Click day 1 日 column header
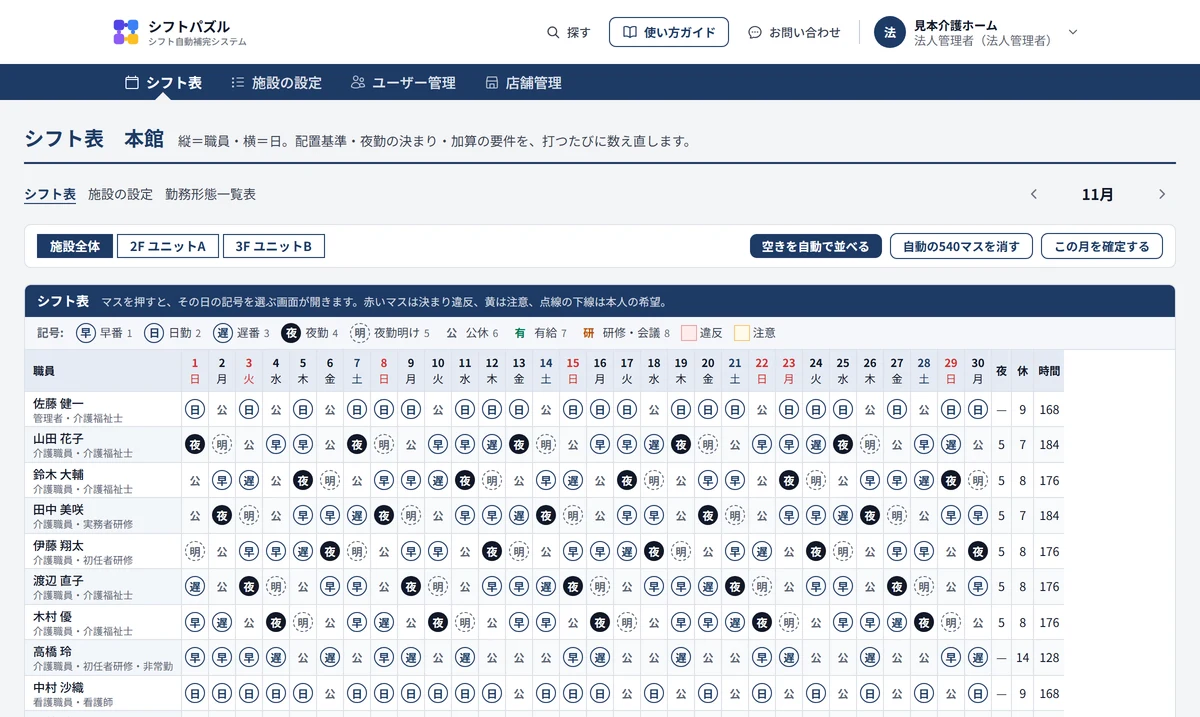1200x717 pixels. pos(195,371)
